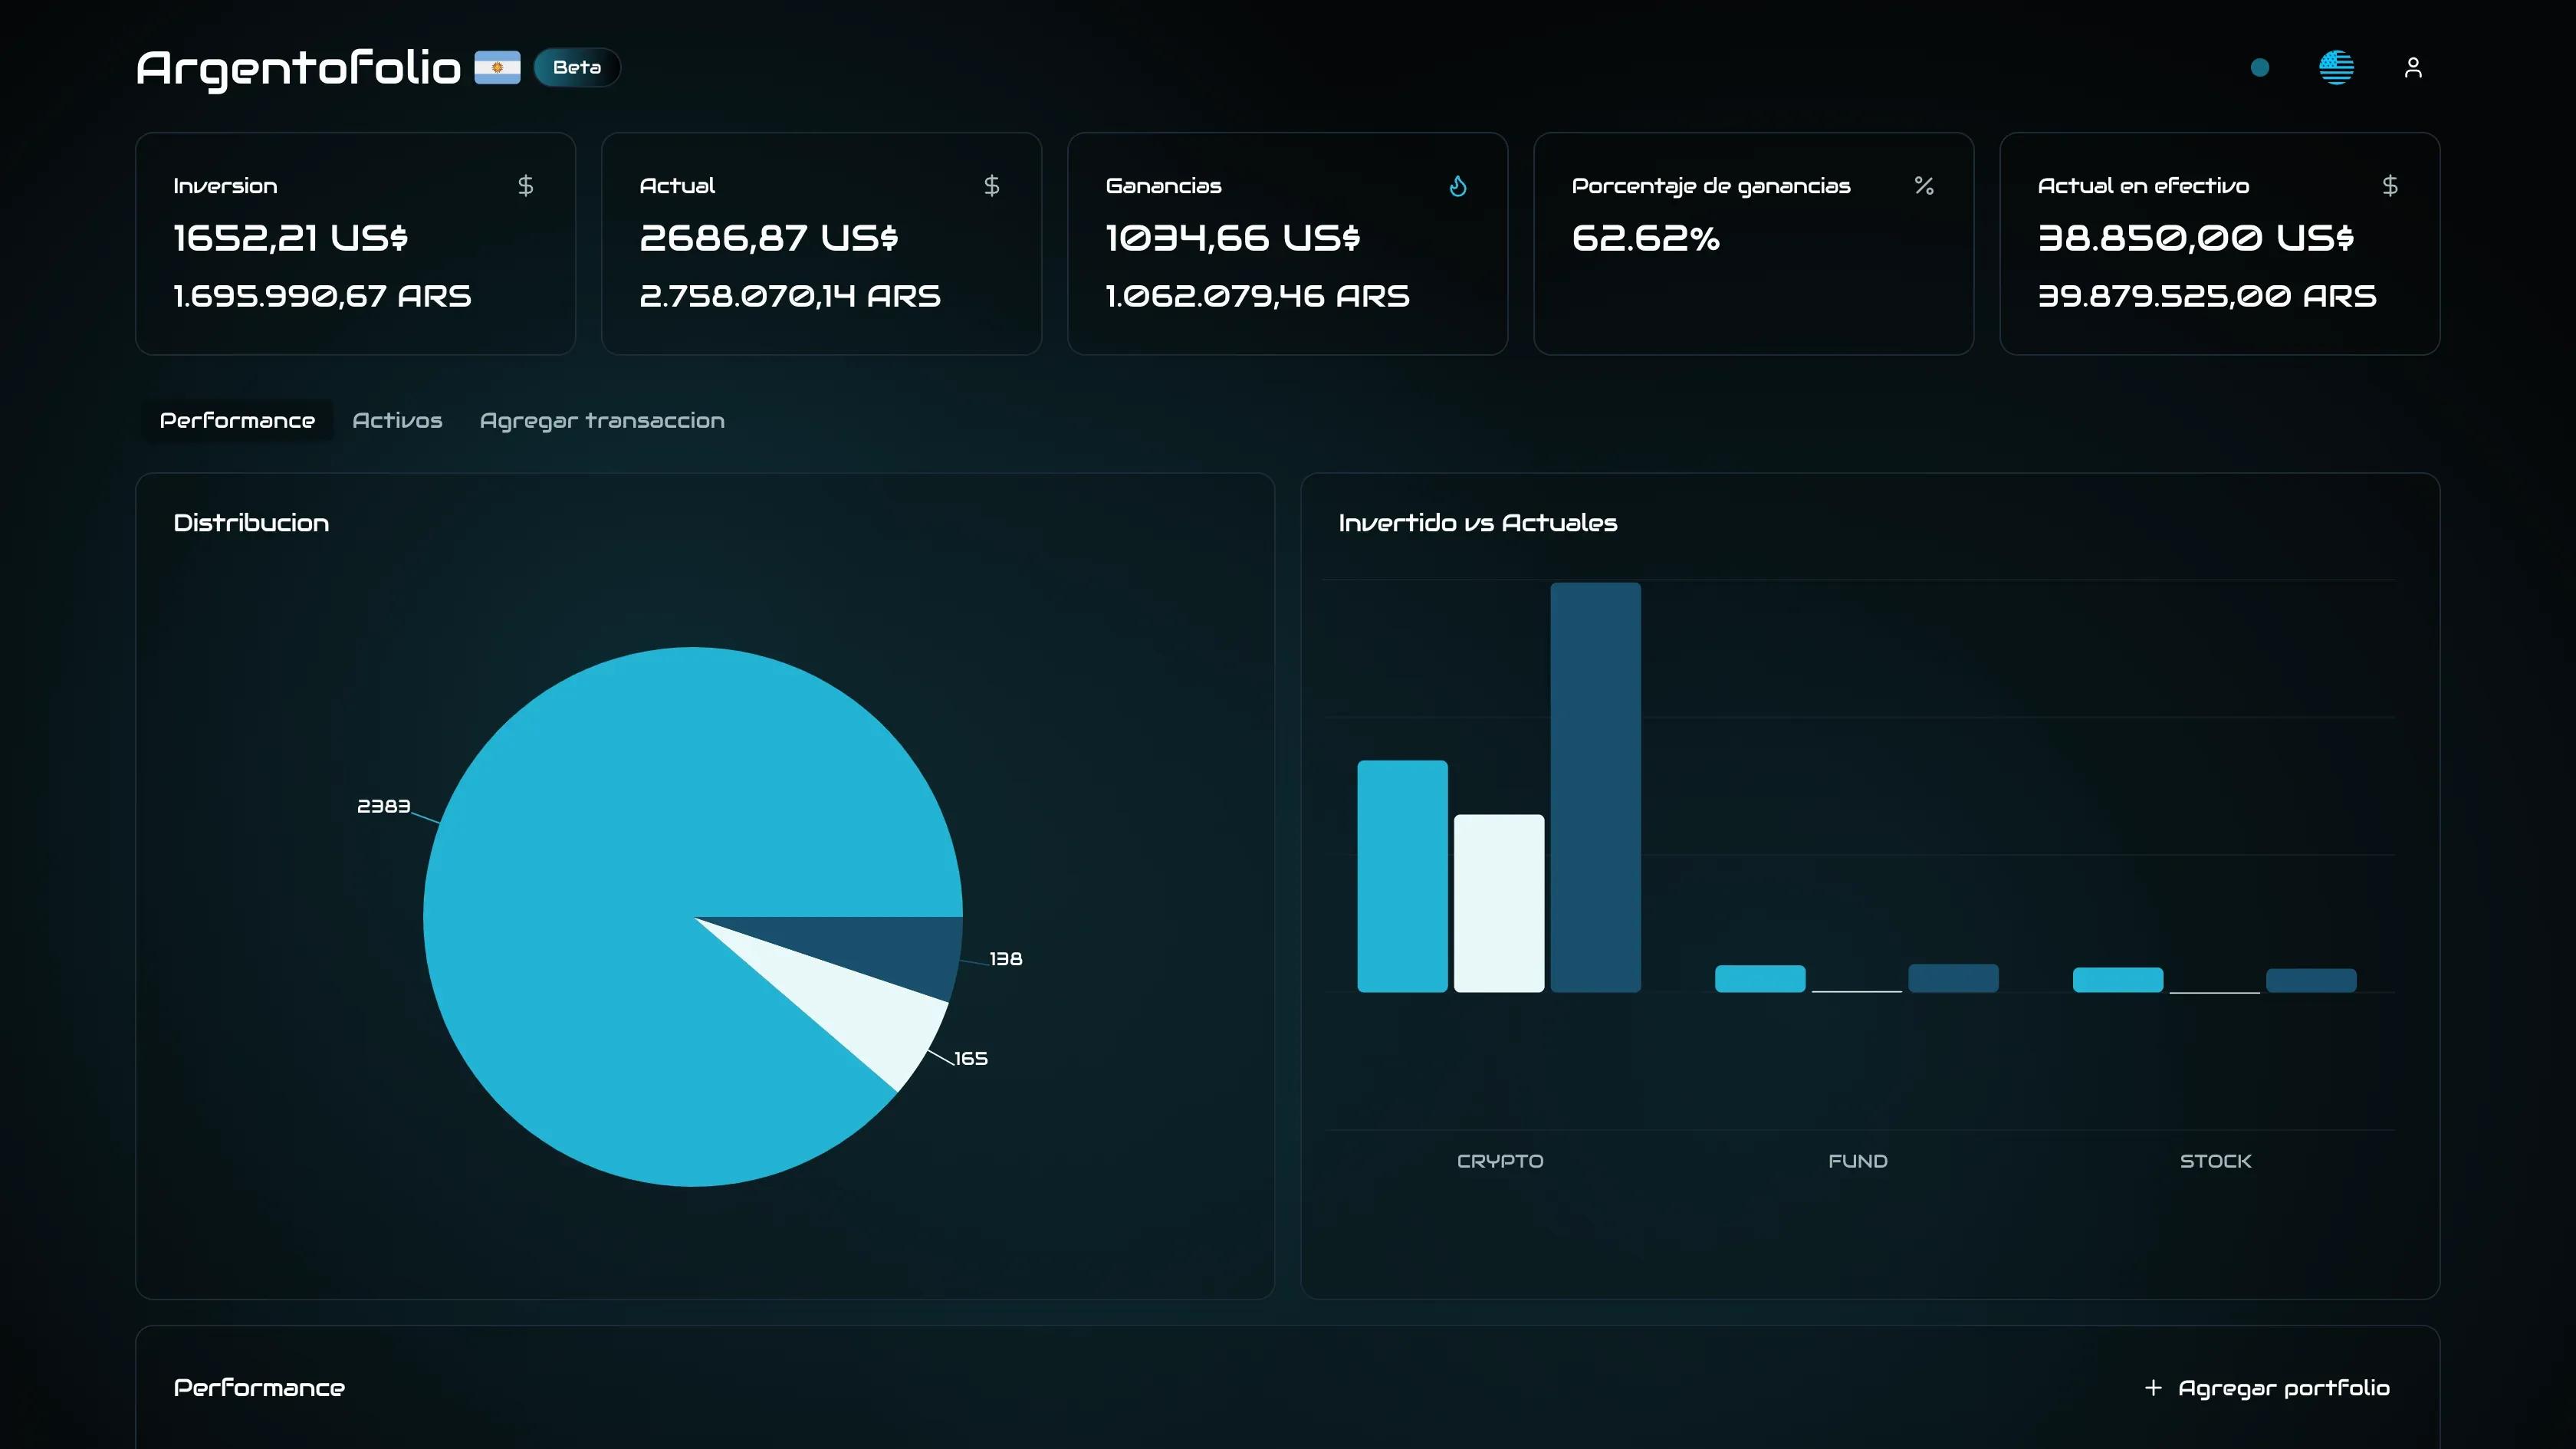This screenshot has width=2576, height=1449.
Task: Click the Agregar portfolio button
Action: coord(2283,1387)
